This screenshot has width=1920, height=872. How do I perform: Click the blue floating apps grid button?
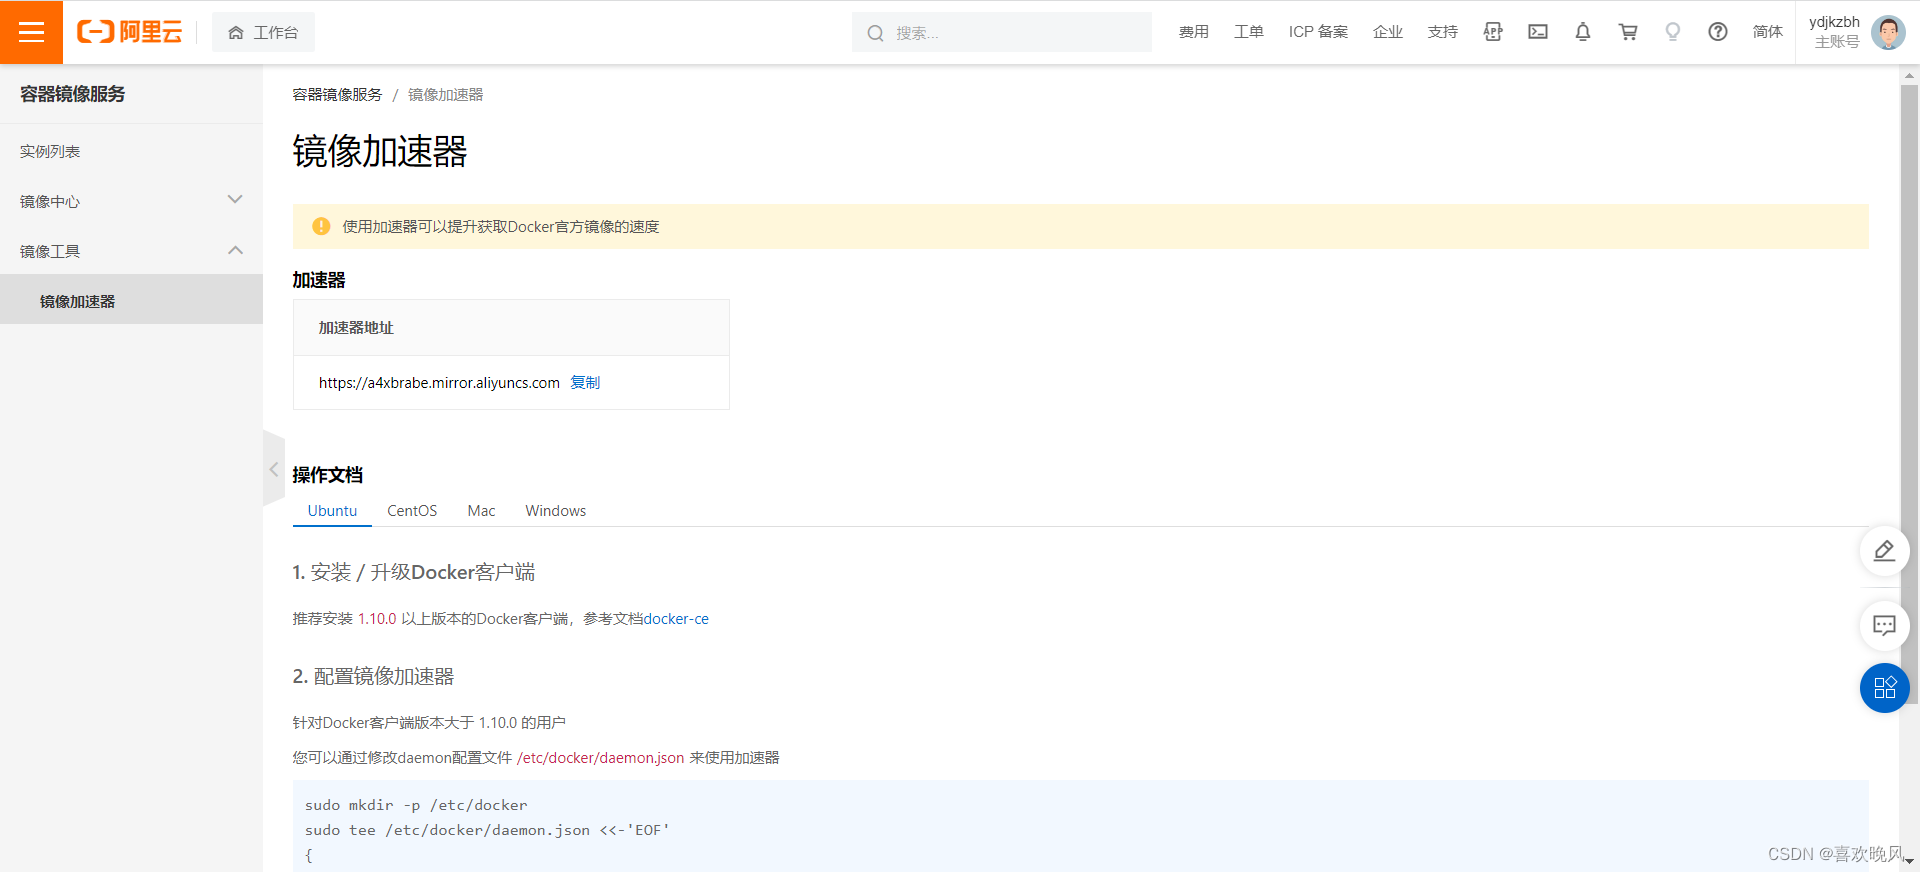coord(1884,688)
